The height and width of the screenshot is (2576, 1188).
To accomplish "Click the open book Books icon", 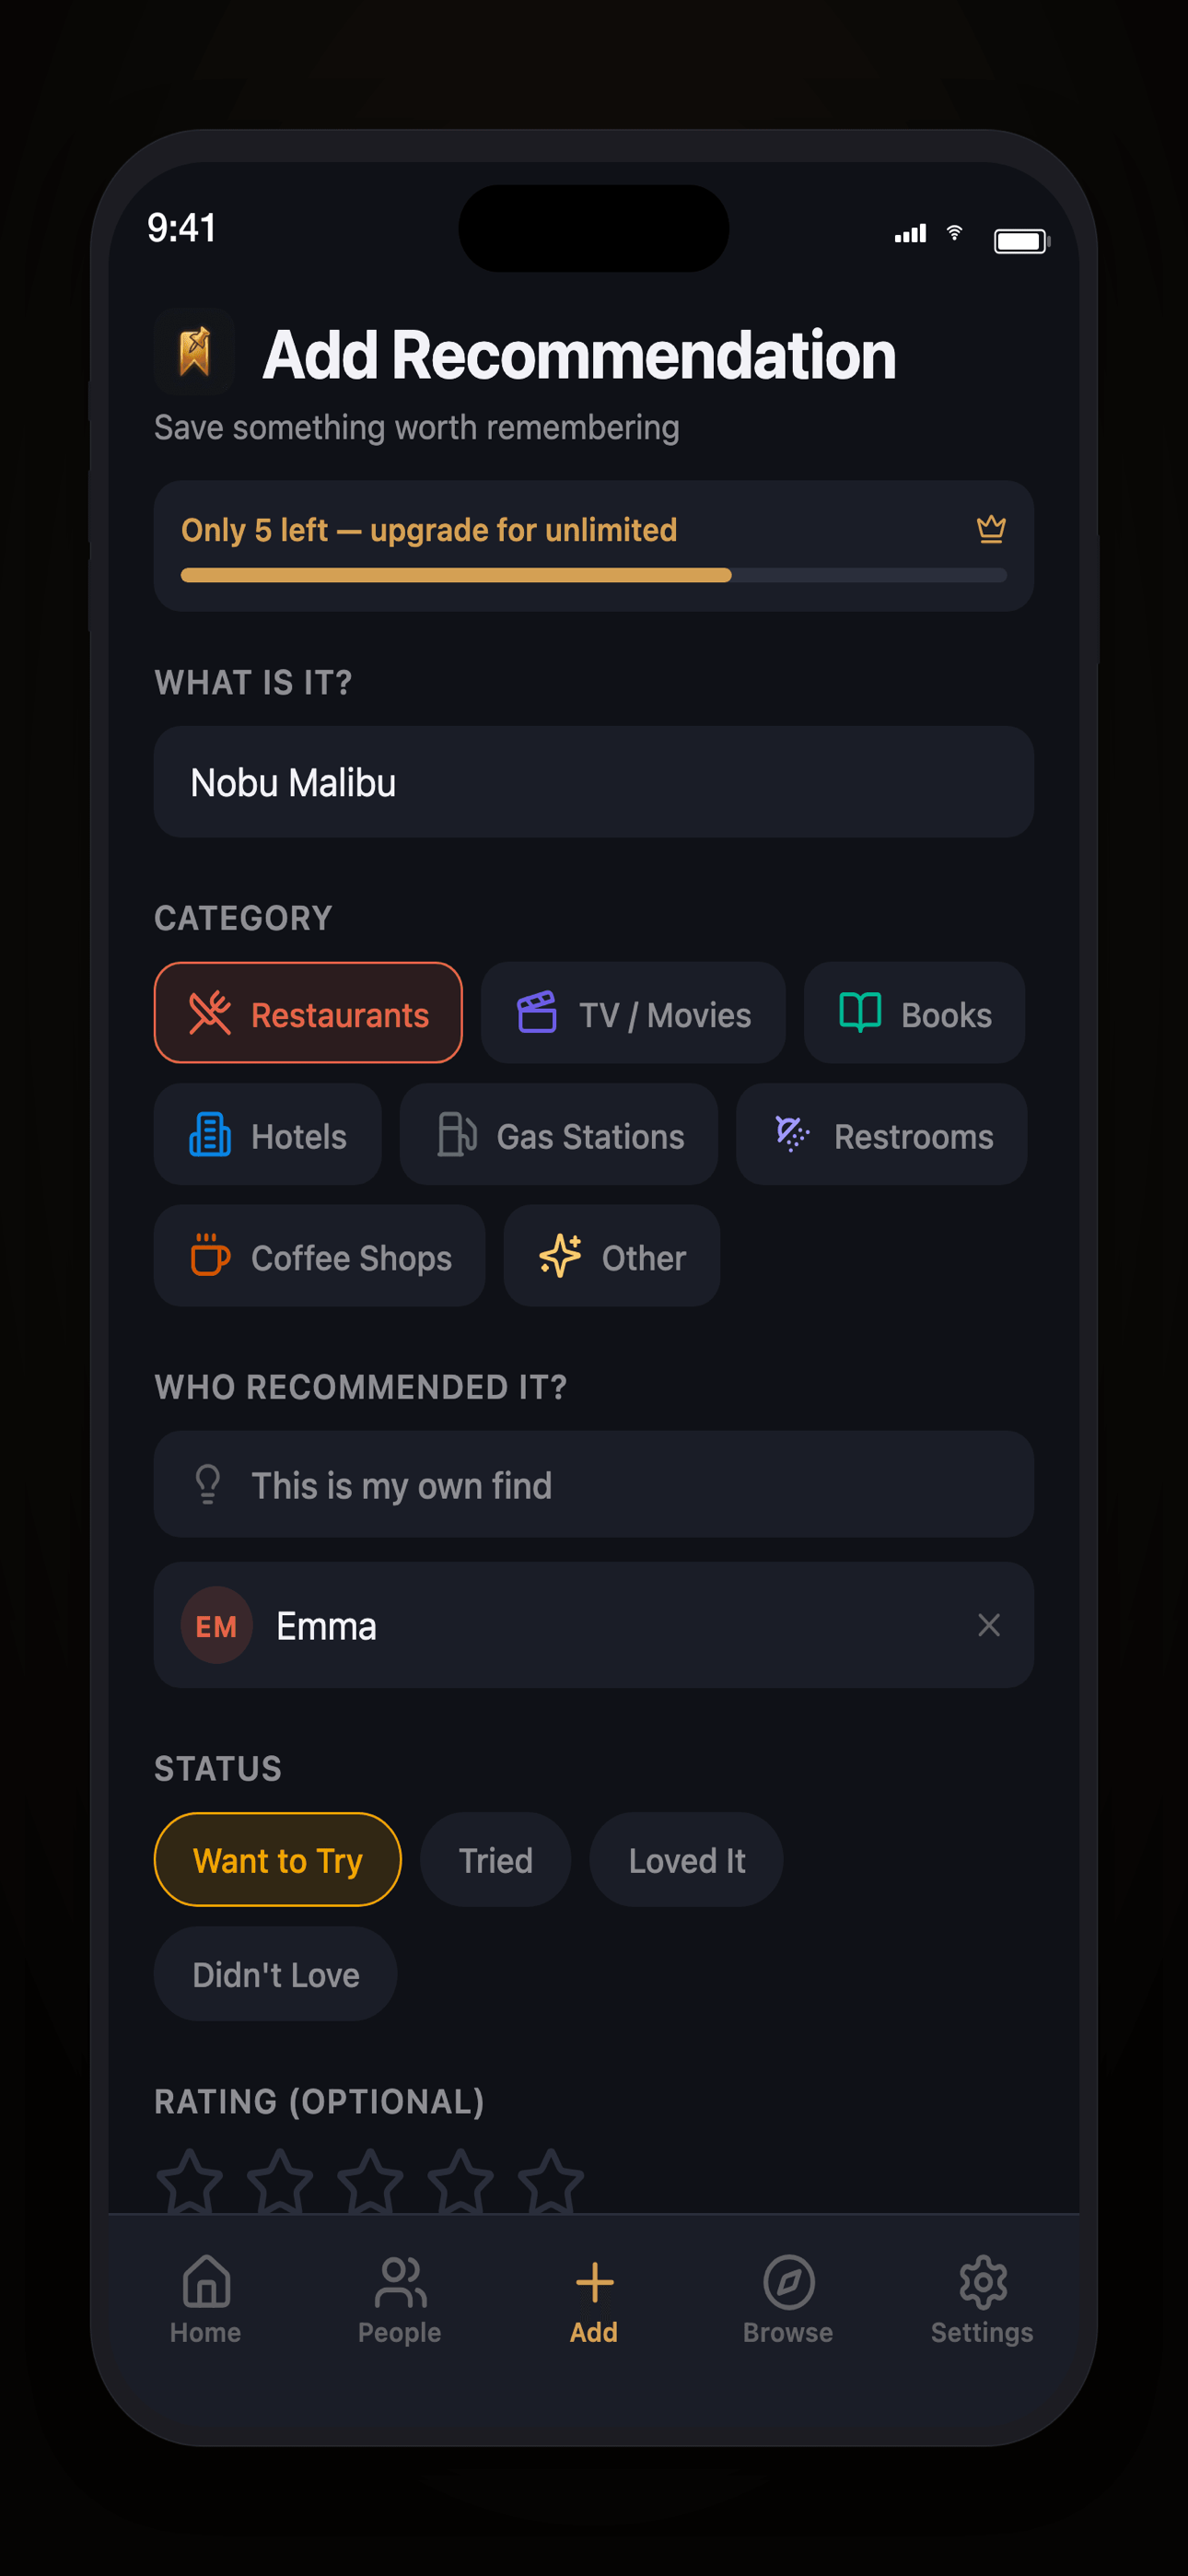I will point(860,1013).
